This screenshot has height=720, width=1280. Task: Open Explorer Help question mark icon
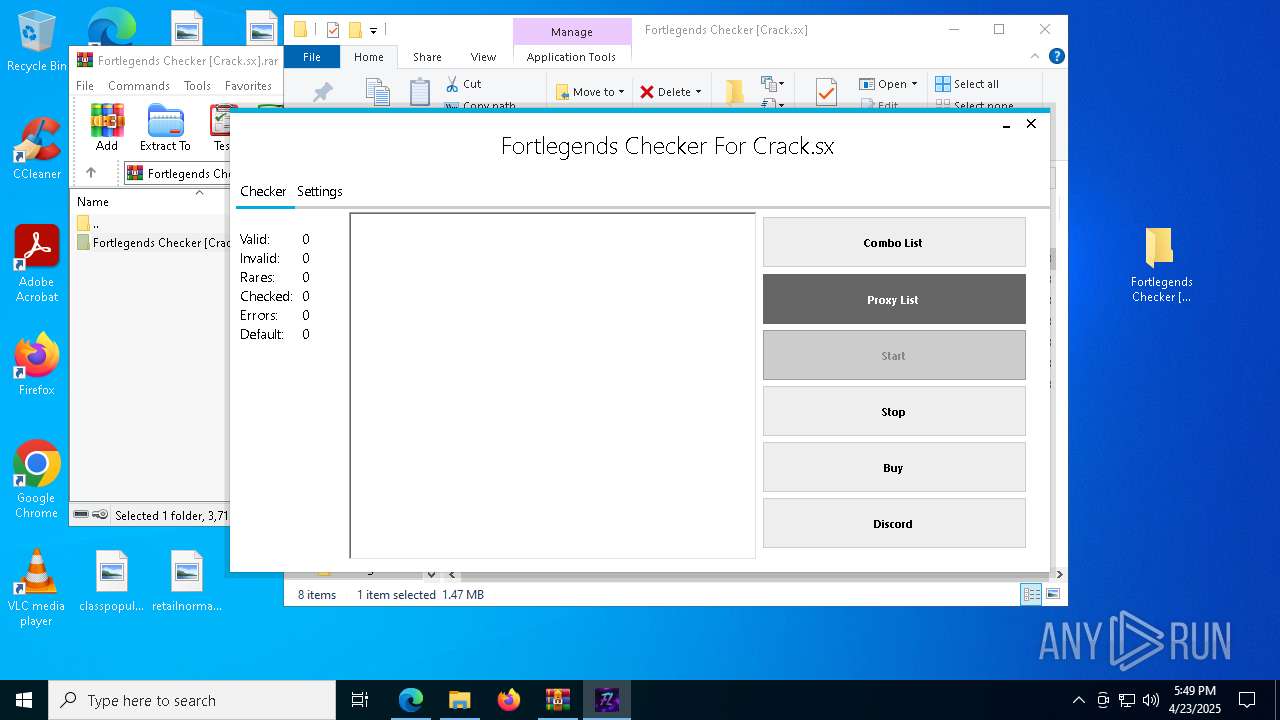coord(1056,57)
